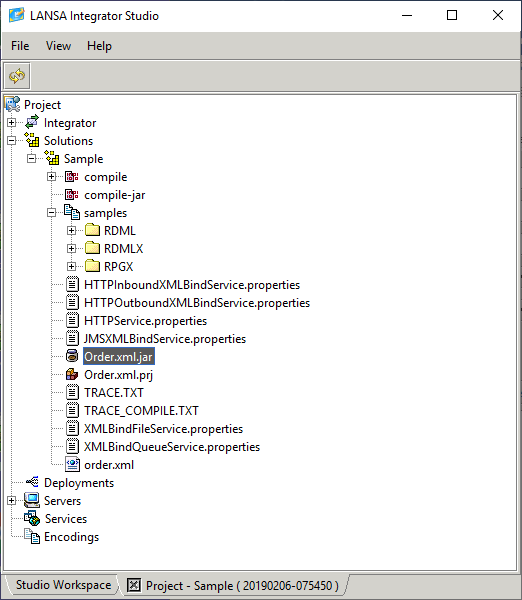Image resolution: width=522 pixels, height=600 pixels.
Task: Click the refresh toolbar icon
Action: [x=17, y=76]
